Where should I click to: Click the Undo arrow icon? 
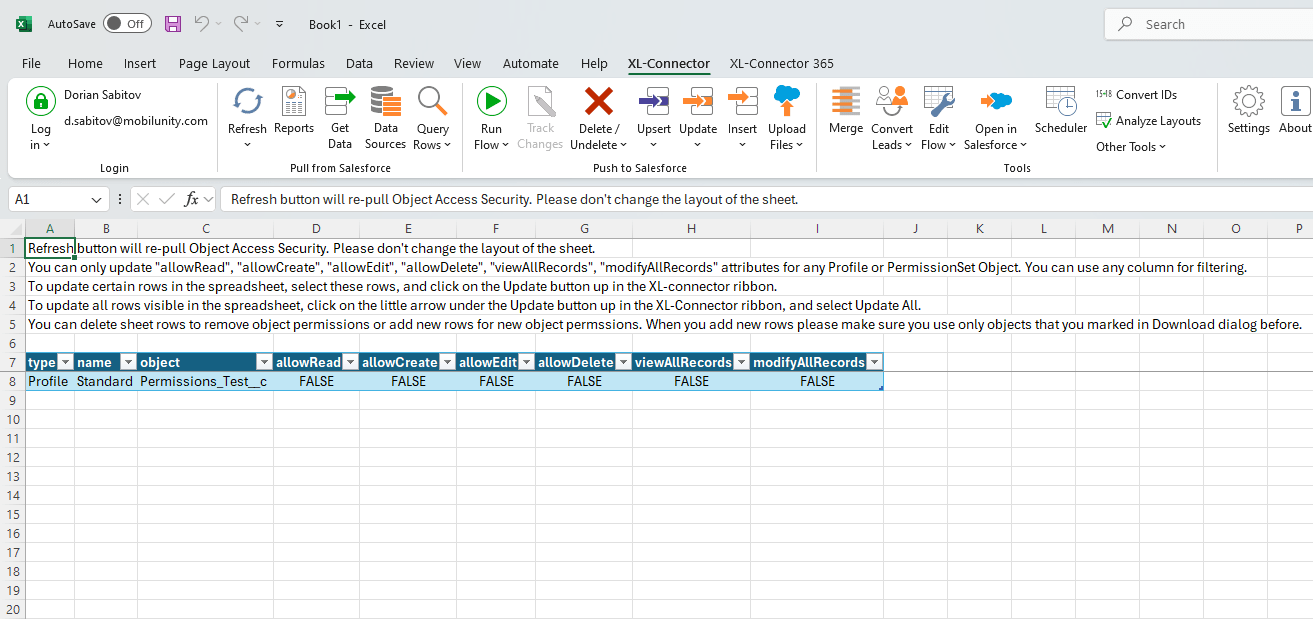click(202, 24)
